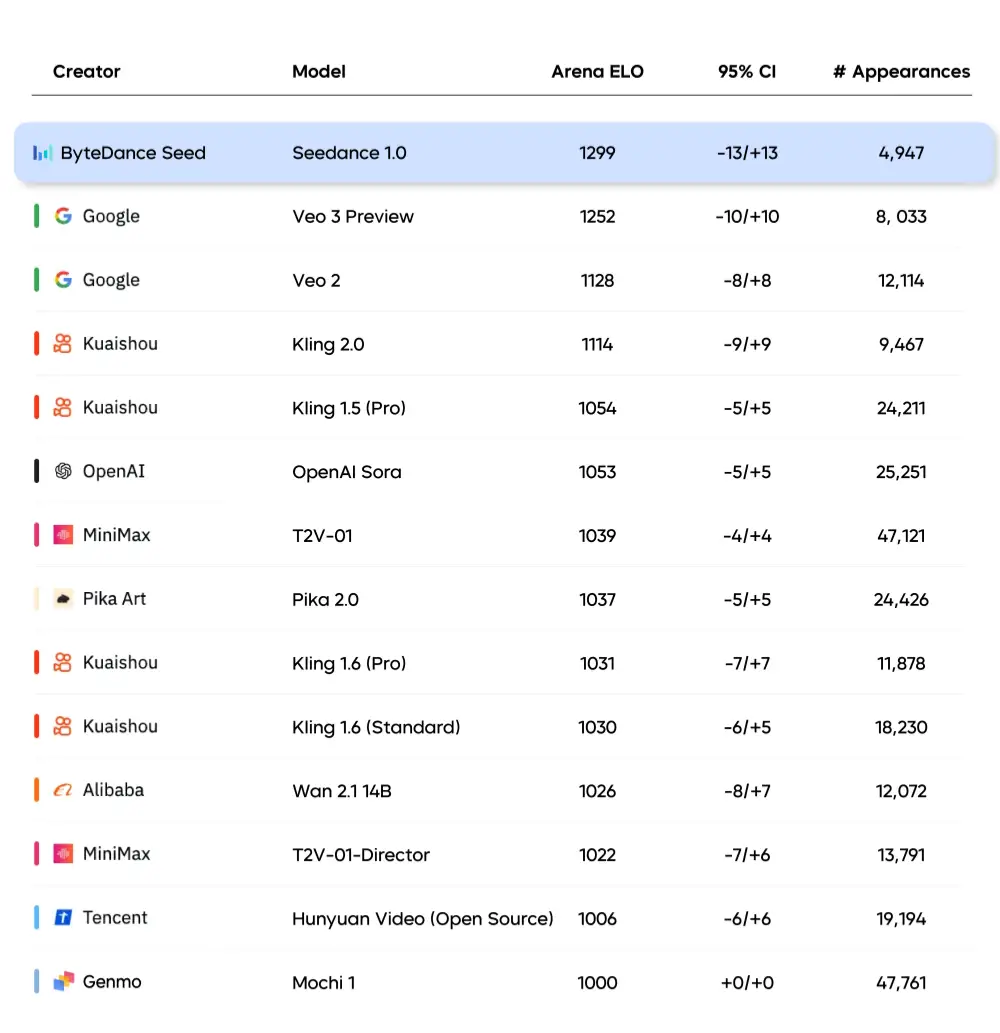Click the Genmo logo in the Mochi 1 row
The width and height of the screenshot is (1000, 1033).
[x=62, y=982]
